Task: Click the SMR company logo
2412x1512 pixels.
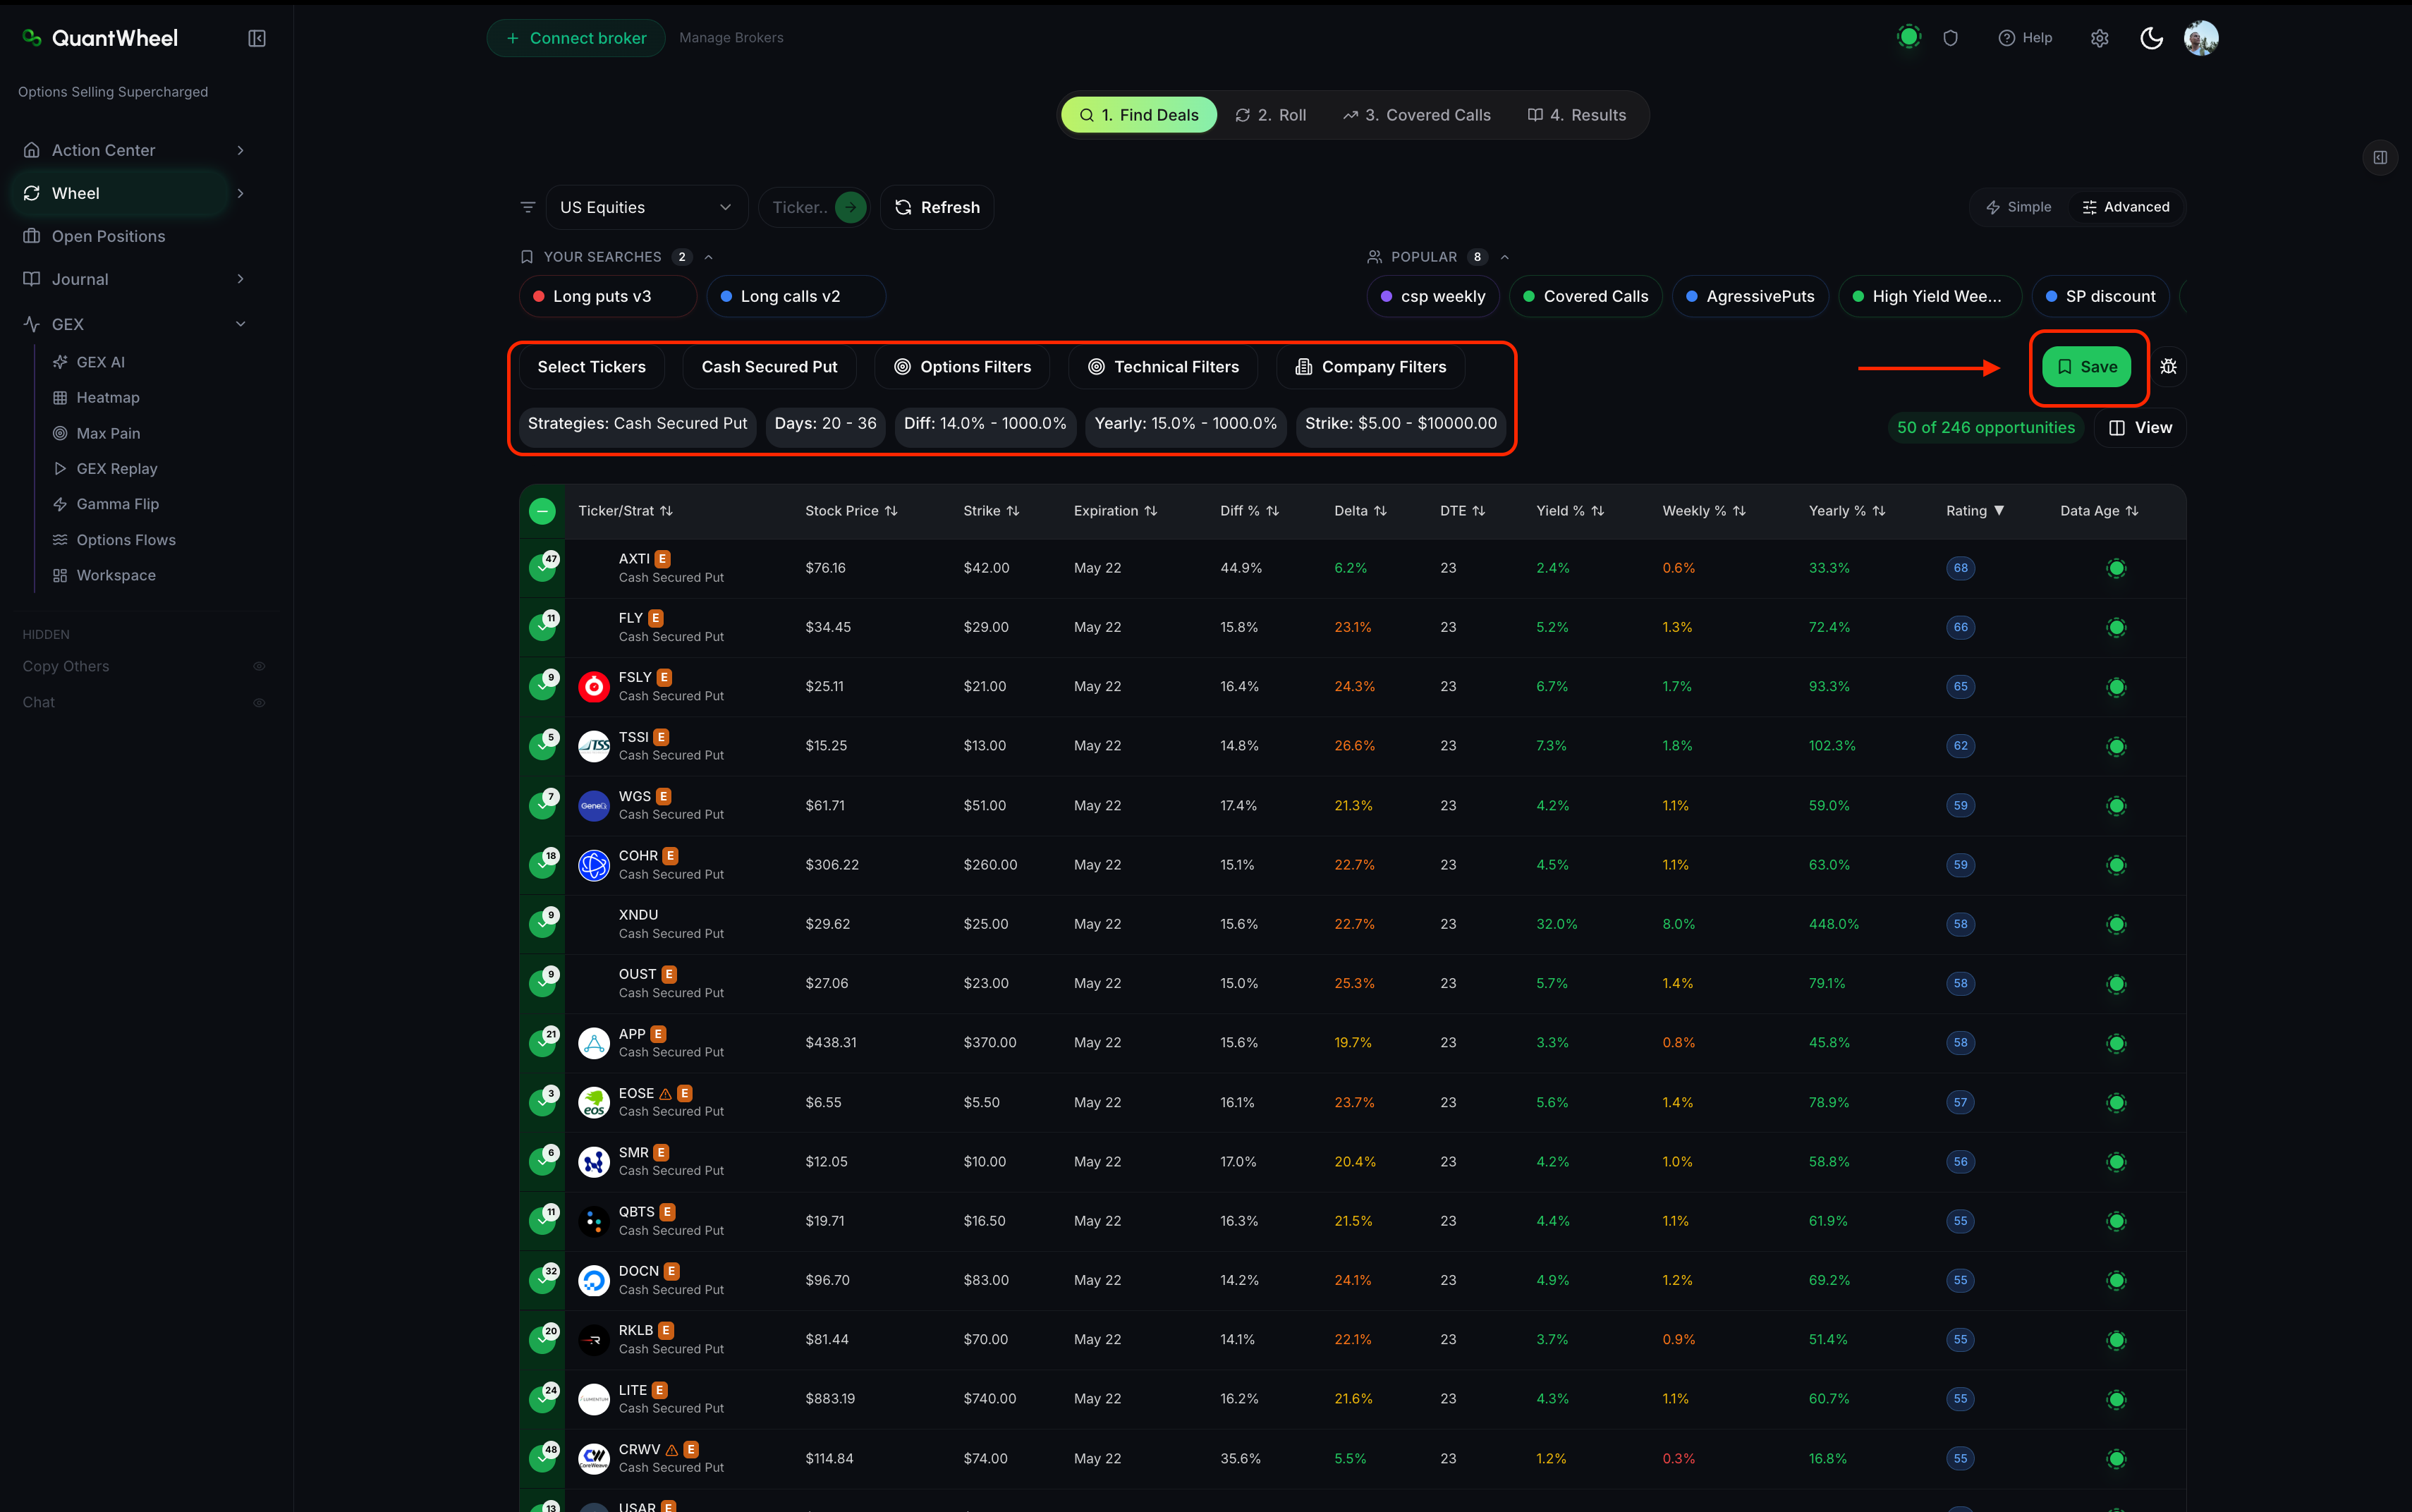Action: pos(594,1161)
